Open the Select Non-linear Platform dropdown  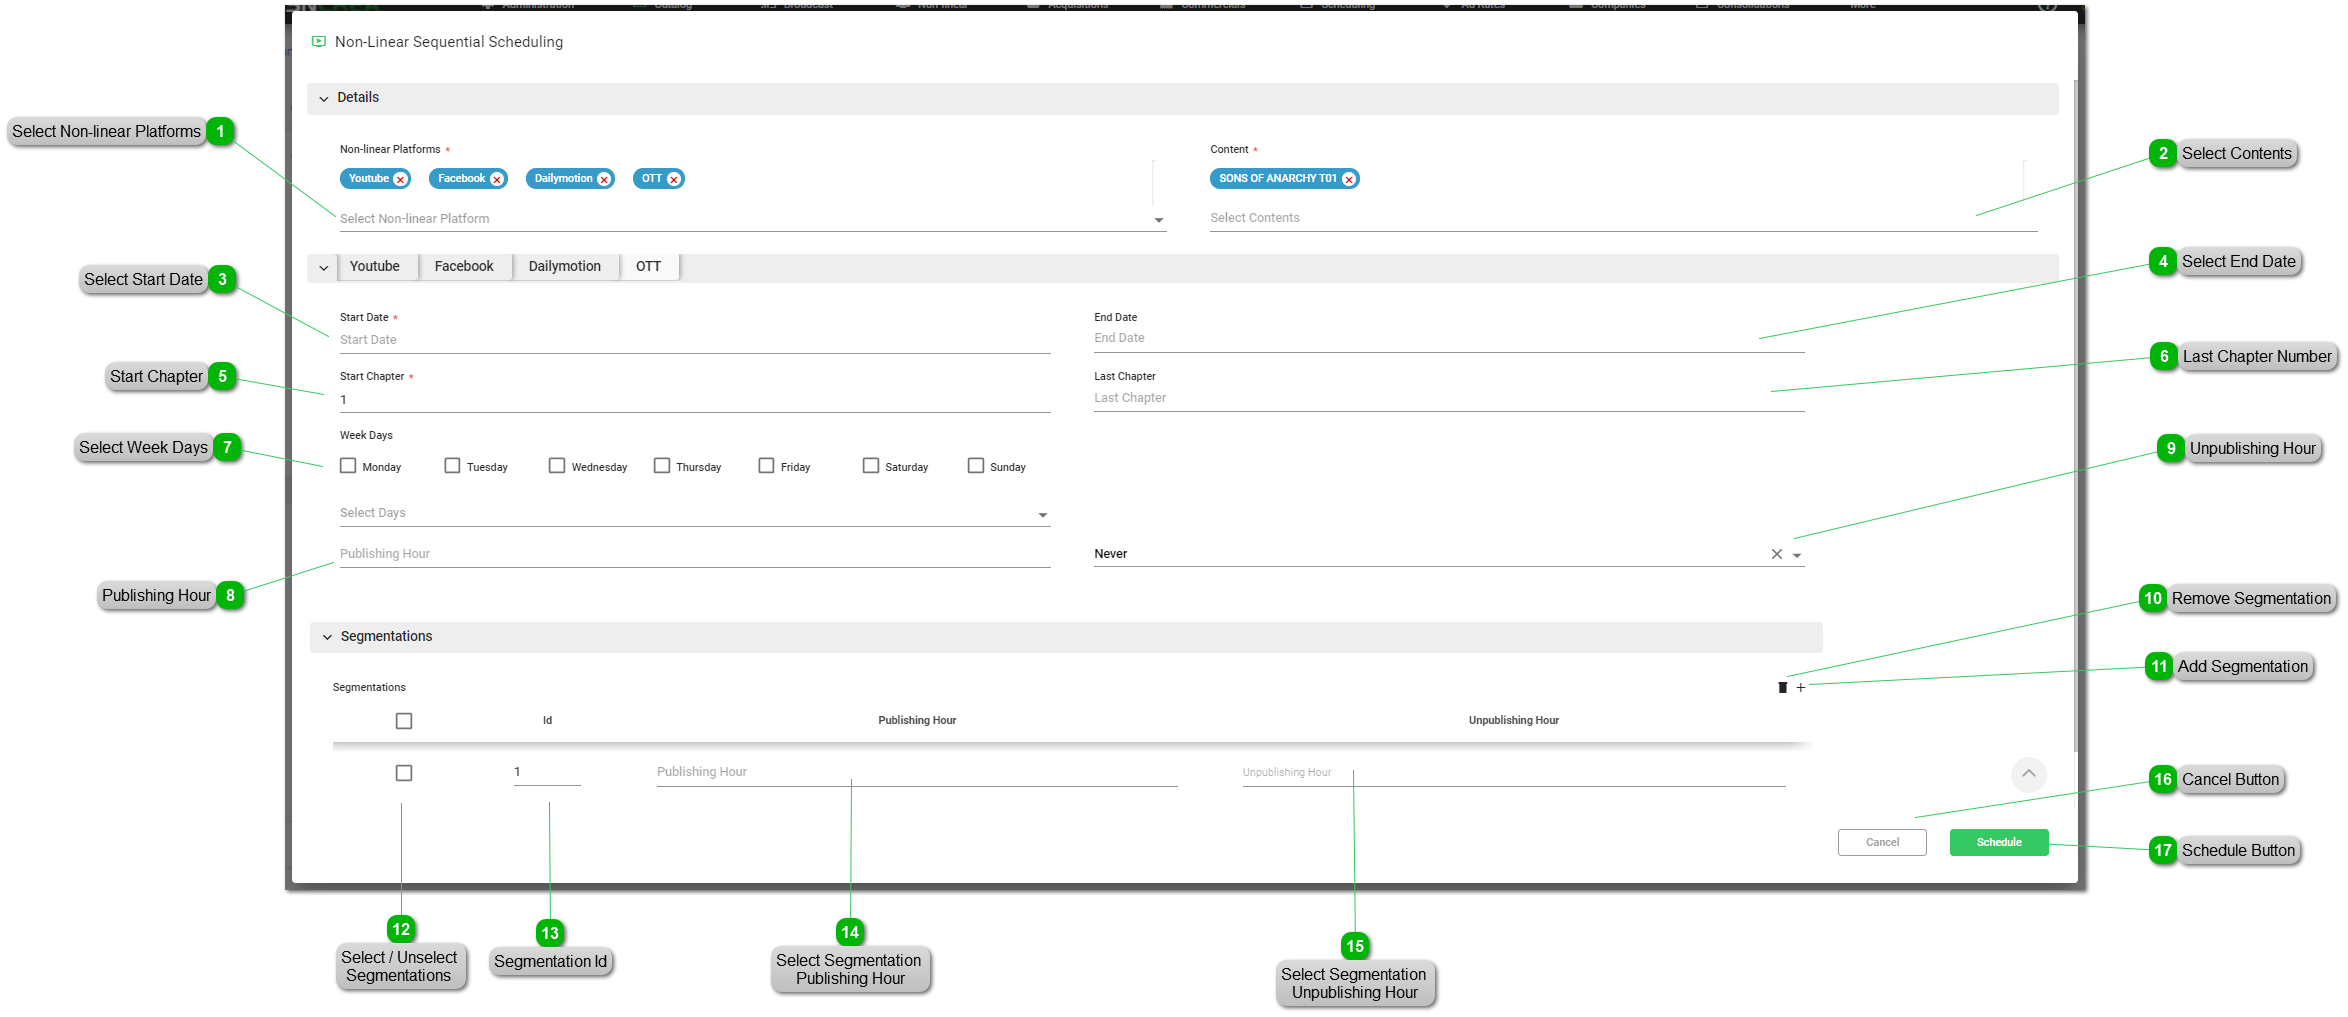[1159, 220]
